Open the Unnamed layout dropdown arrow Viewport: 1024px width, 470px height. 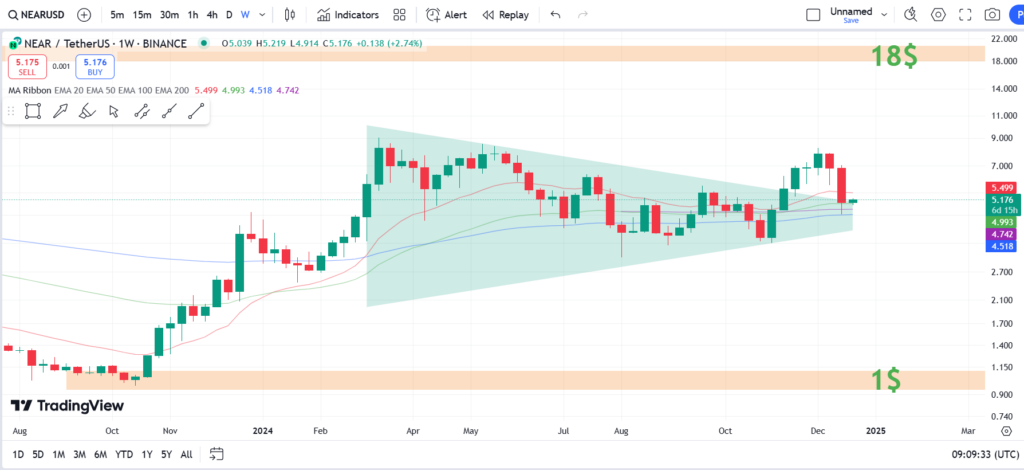(882, 15)
